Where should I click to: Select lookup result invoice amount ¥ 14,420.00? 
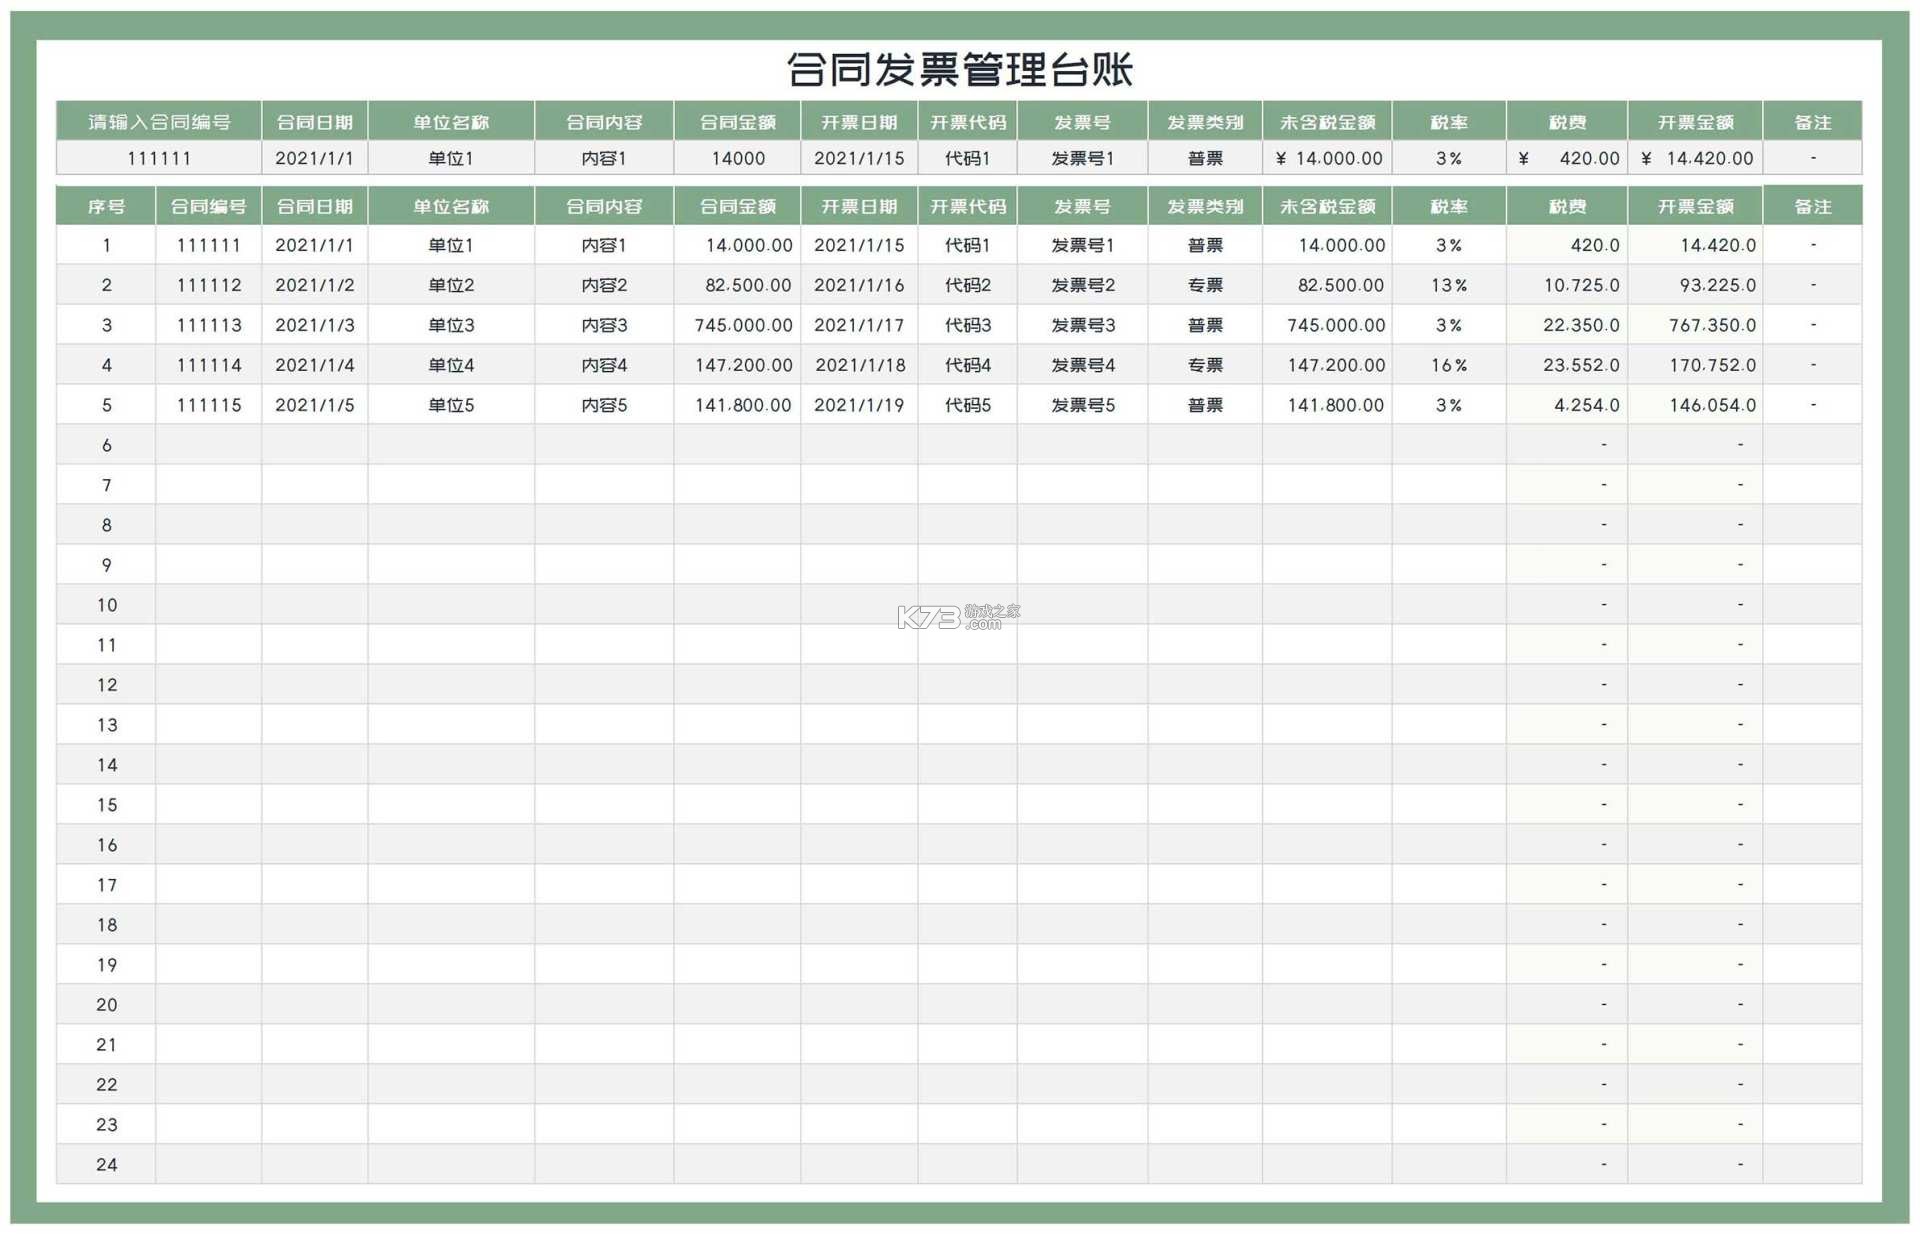pyautogui.click(x=1695, y=158)
